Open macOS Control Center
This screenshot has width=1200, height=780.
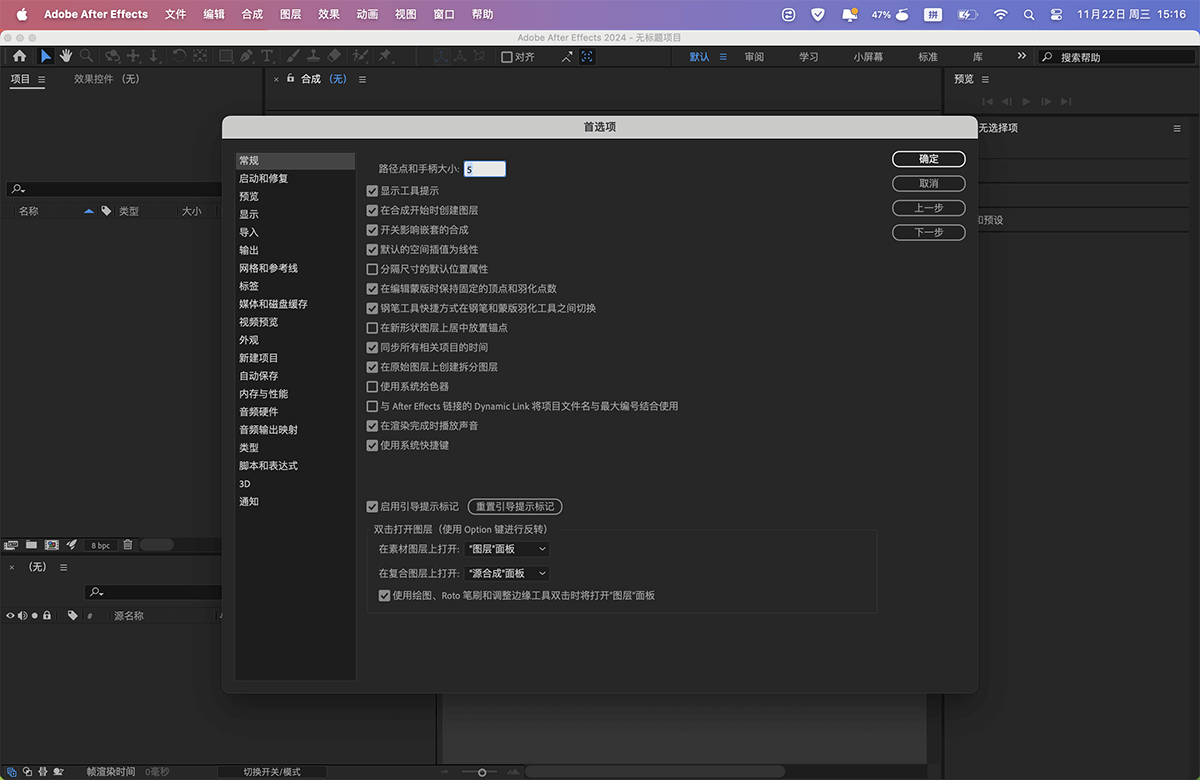tap(1056, 15)
